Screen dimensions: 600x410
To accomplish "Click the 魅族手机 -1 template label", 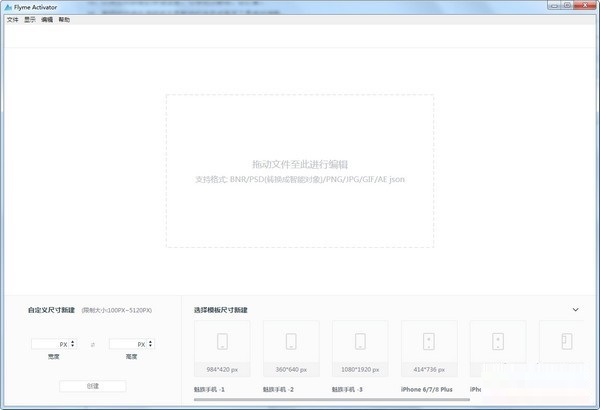I will [x=210, y=389].
